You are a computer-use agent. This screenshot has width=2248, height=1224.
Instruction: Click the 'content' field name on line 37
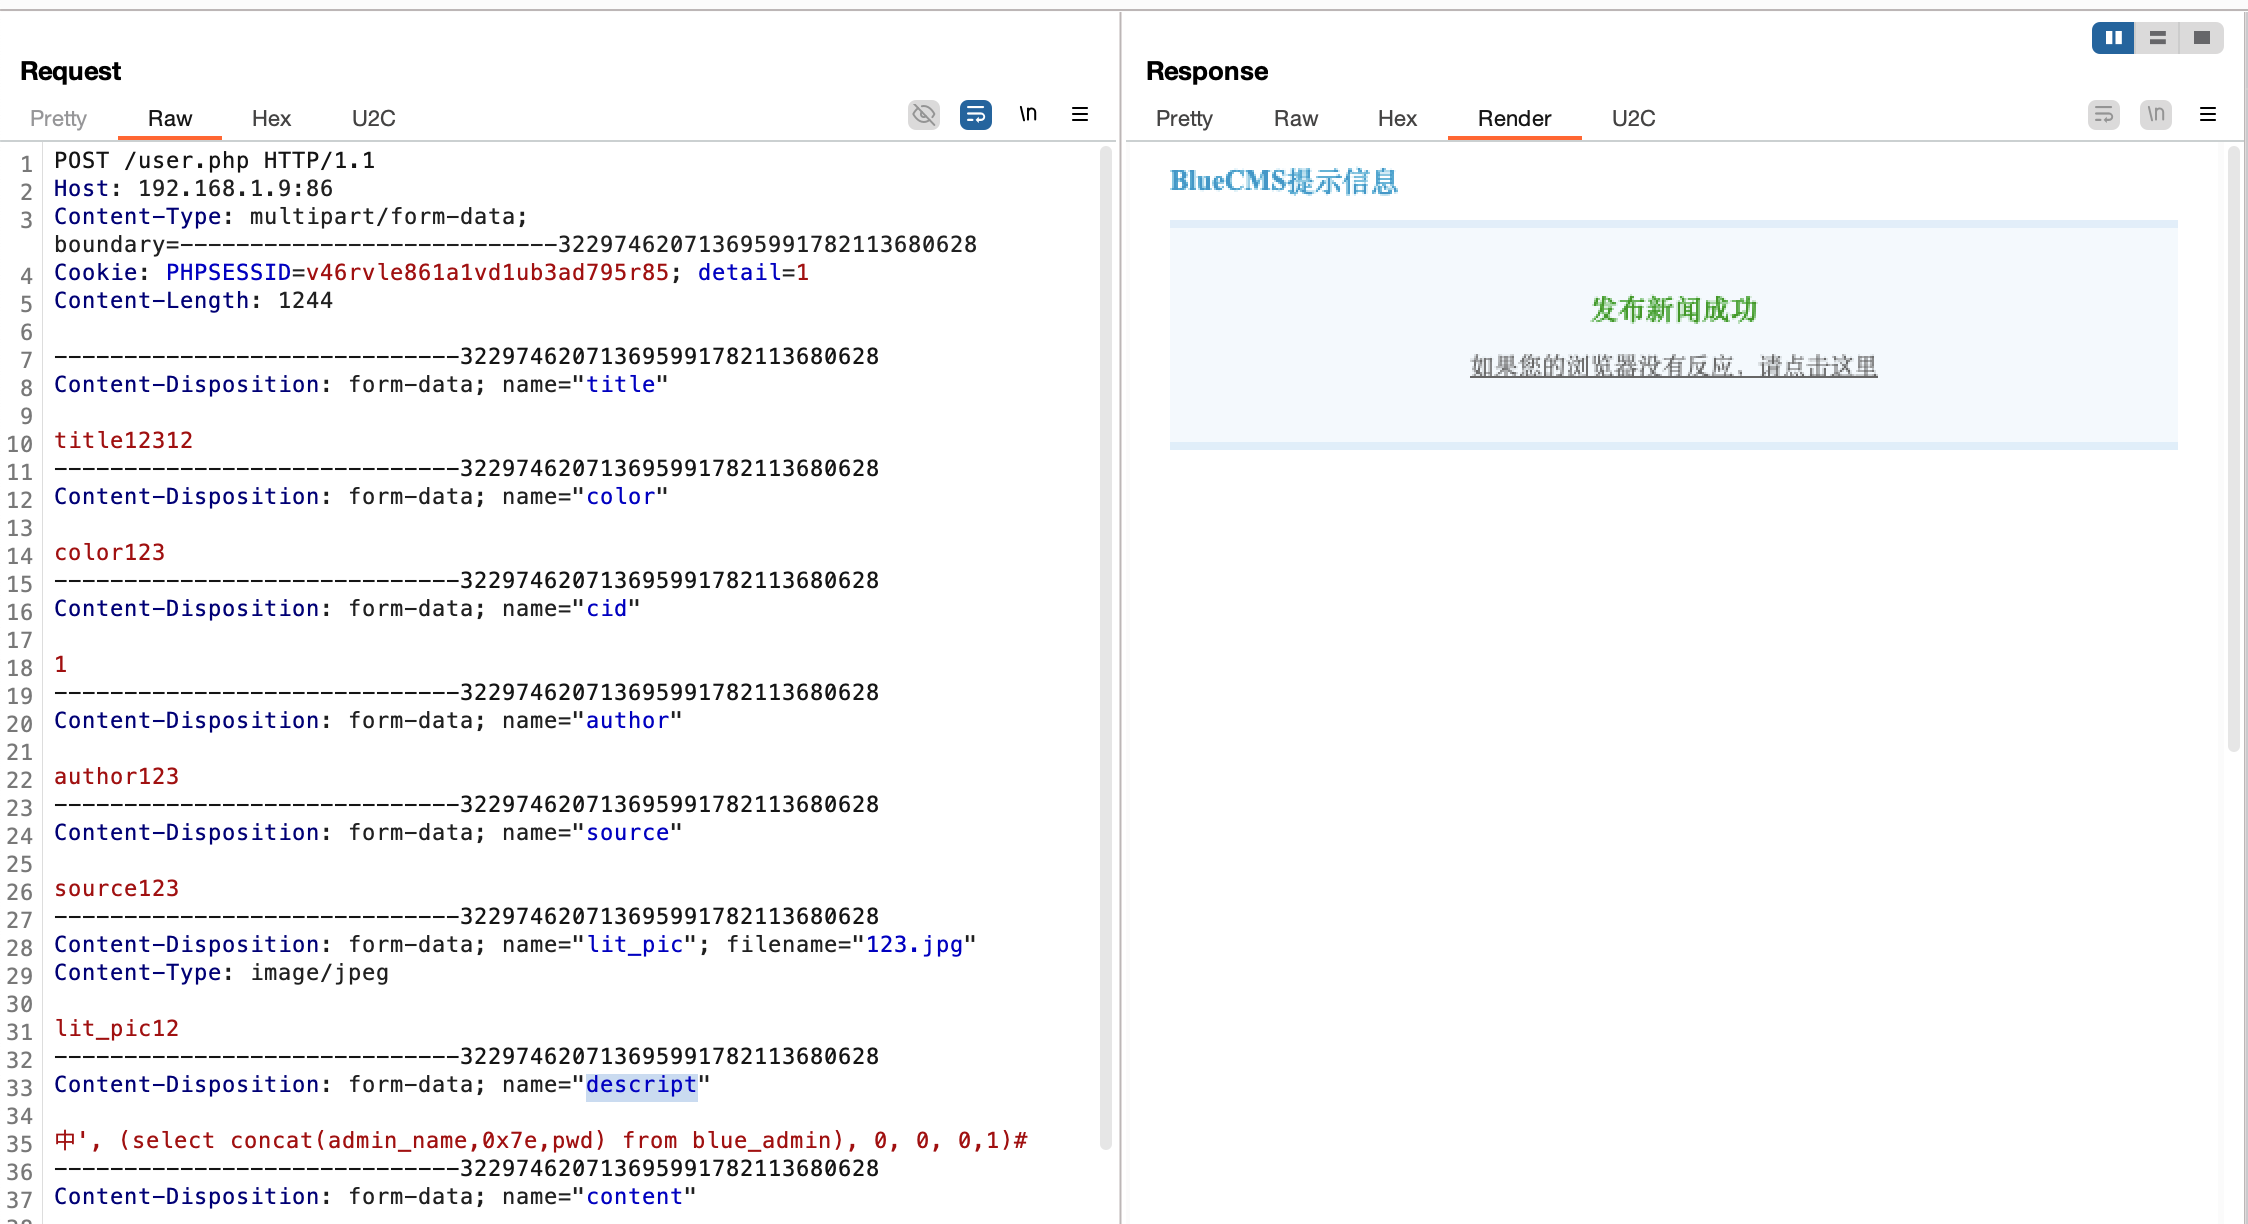click(x=634, y=1196)
